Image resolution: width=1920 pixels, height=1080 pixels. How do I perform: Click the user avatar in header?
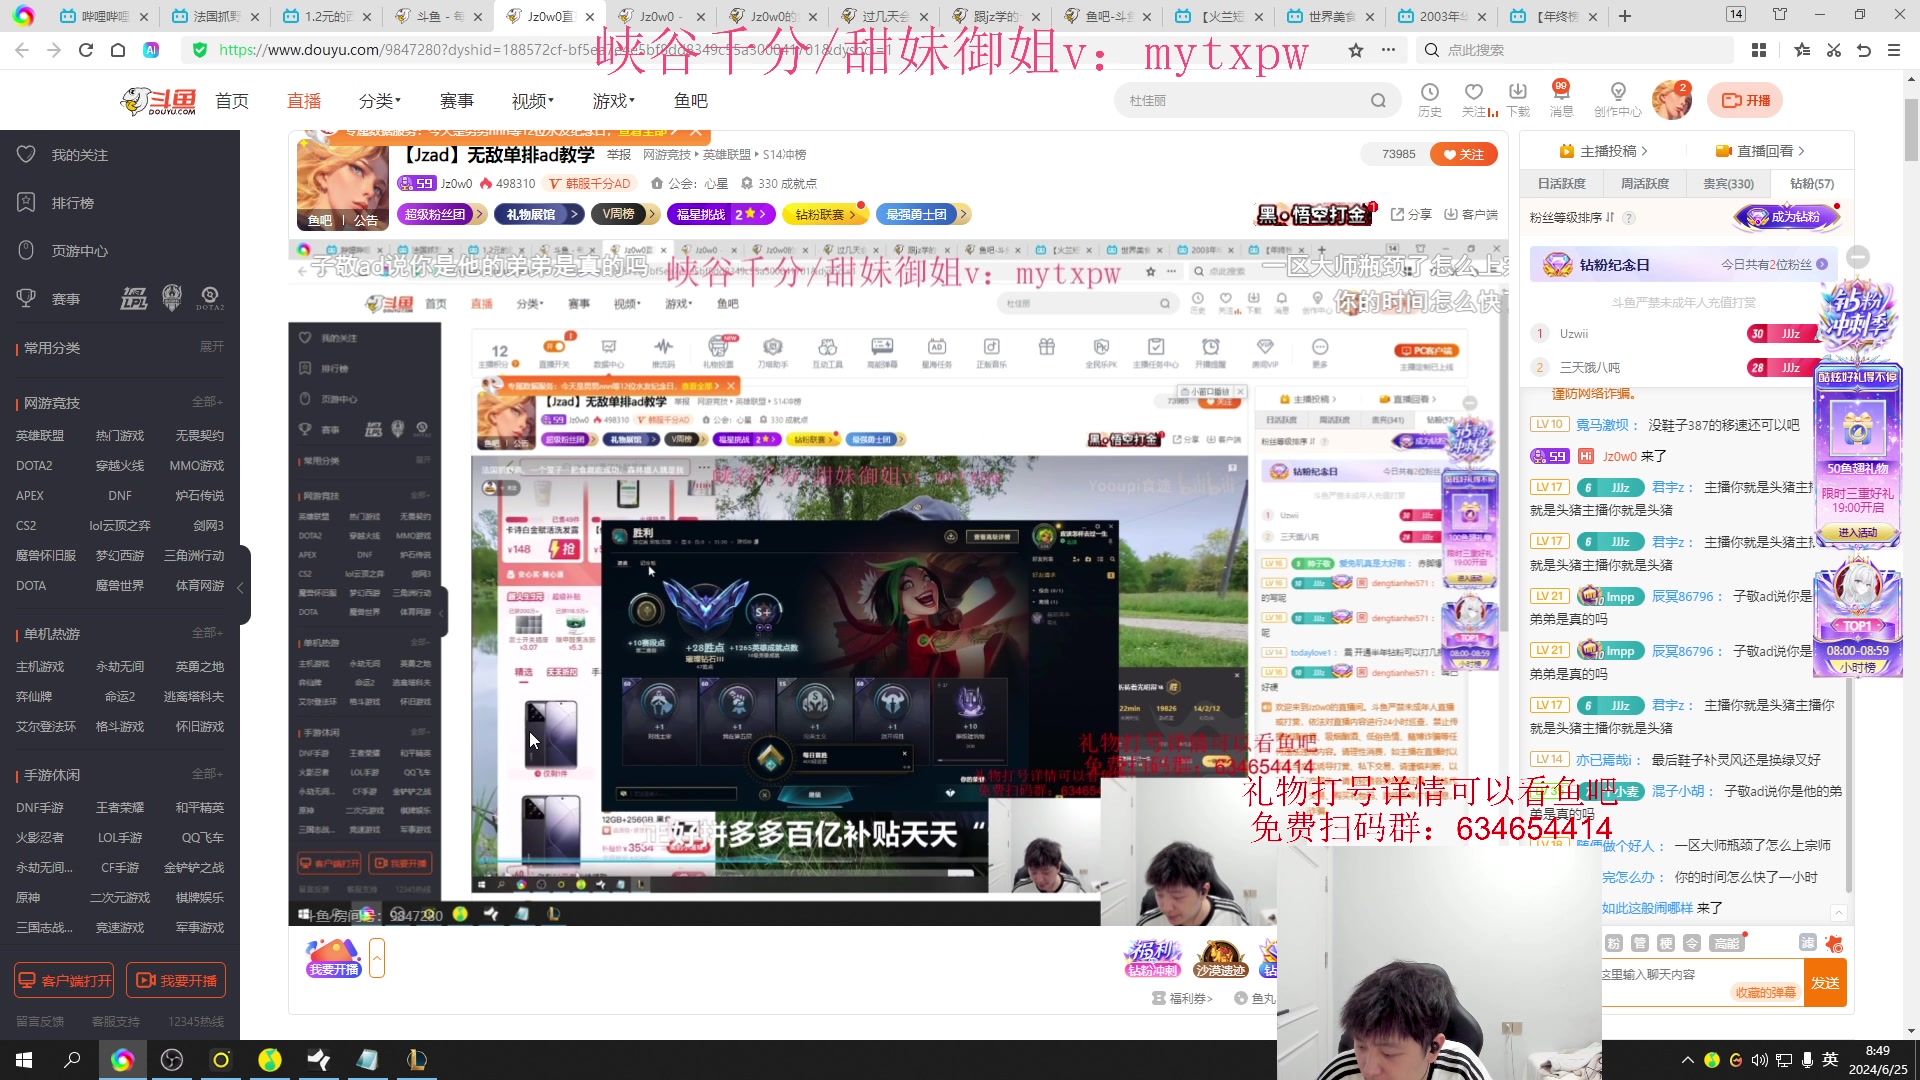click(1671, 100)
